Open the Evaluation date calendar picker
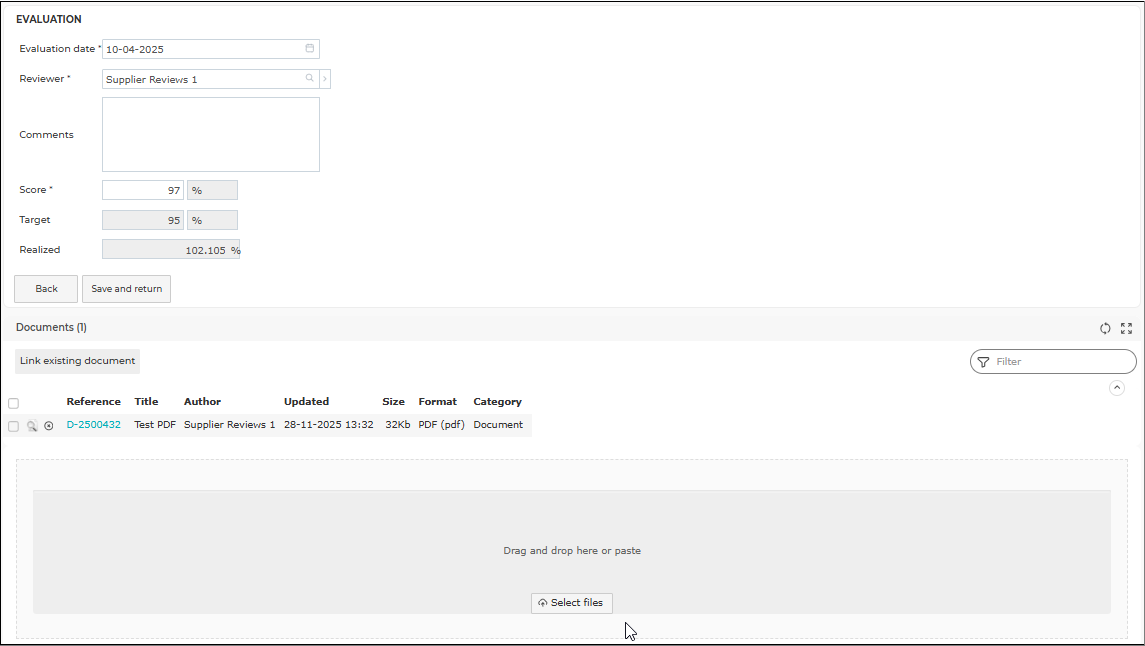The image size is (1145, 646). click(x=310, y=48)
